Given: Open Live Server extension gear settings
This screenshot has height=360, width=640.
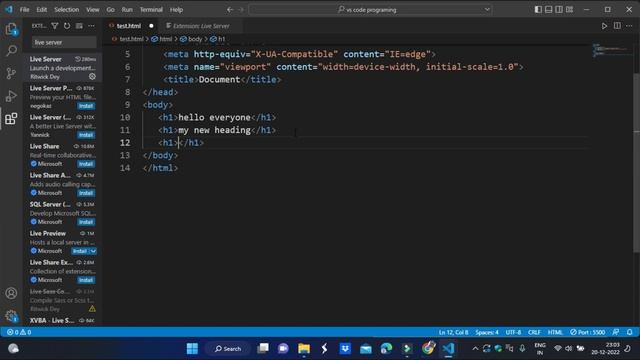Looking at the screenshot, I should coord(92,76).
